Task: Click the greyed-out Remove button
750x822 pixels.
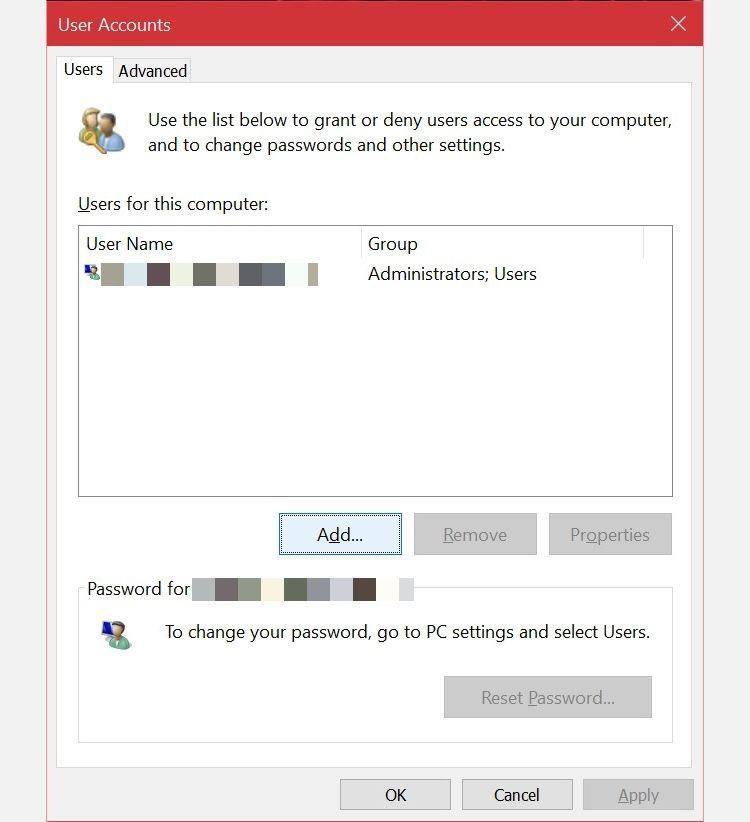Action: click(x=475, y=534)
